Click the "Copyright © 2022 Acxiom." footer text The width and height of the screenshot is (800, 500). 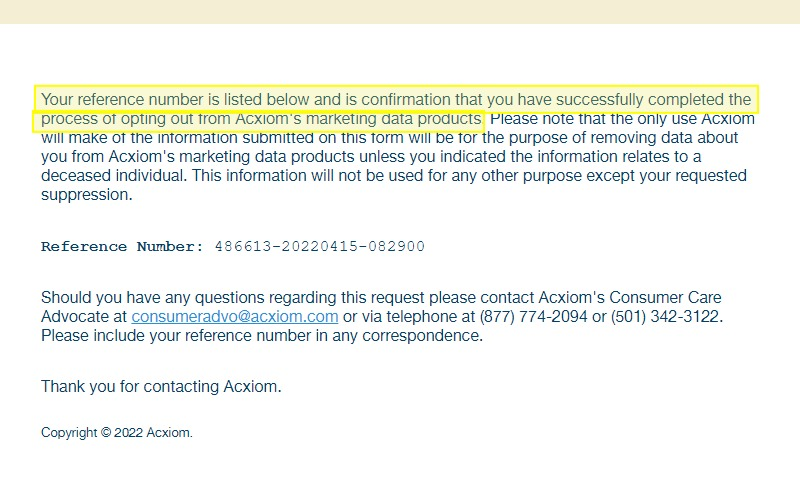click(117, 433)
